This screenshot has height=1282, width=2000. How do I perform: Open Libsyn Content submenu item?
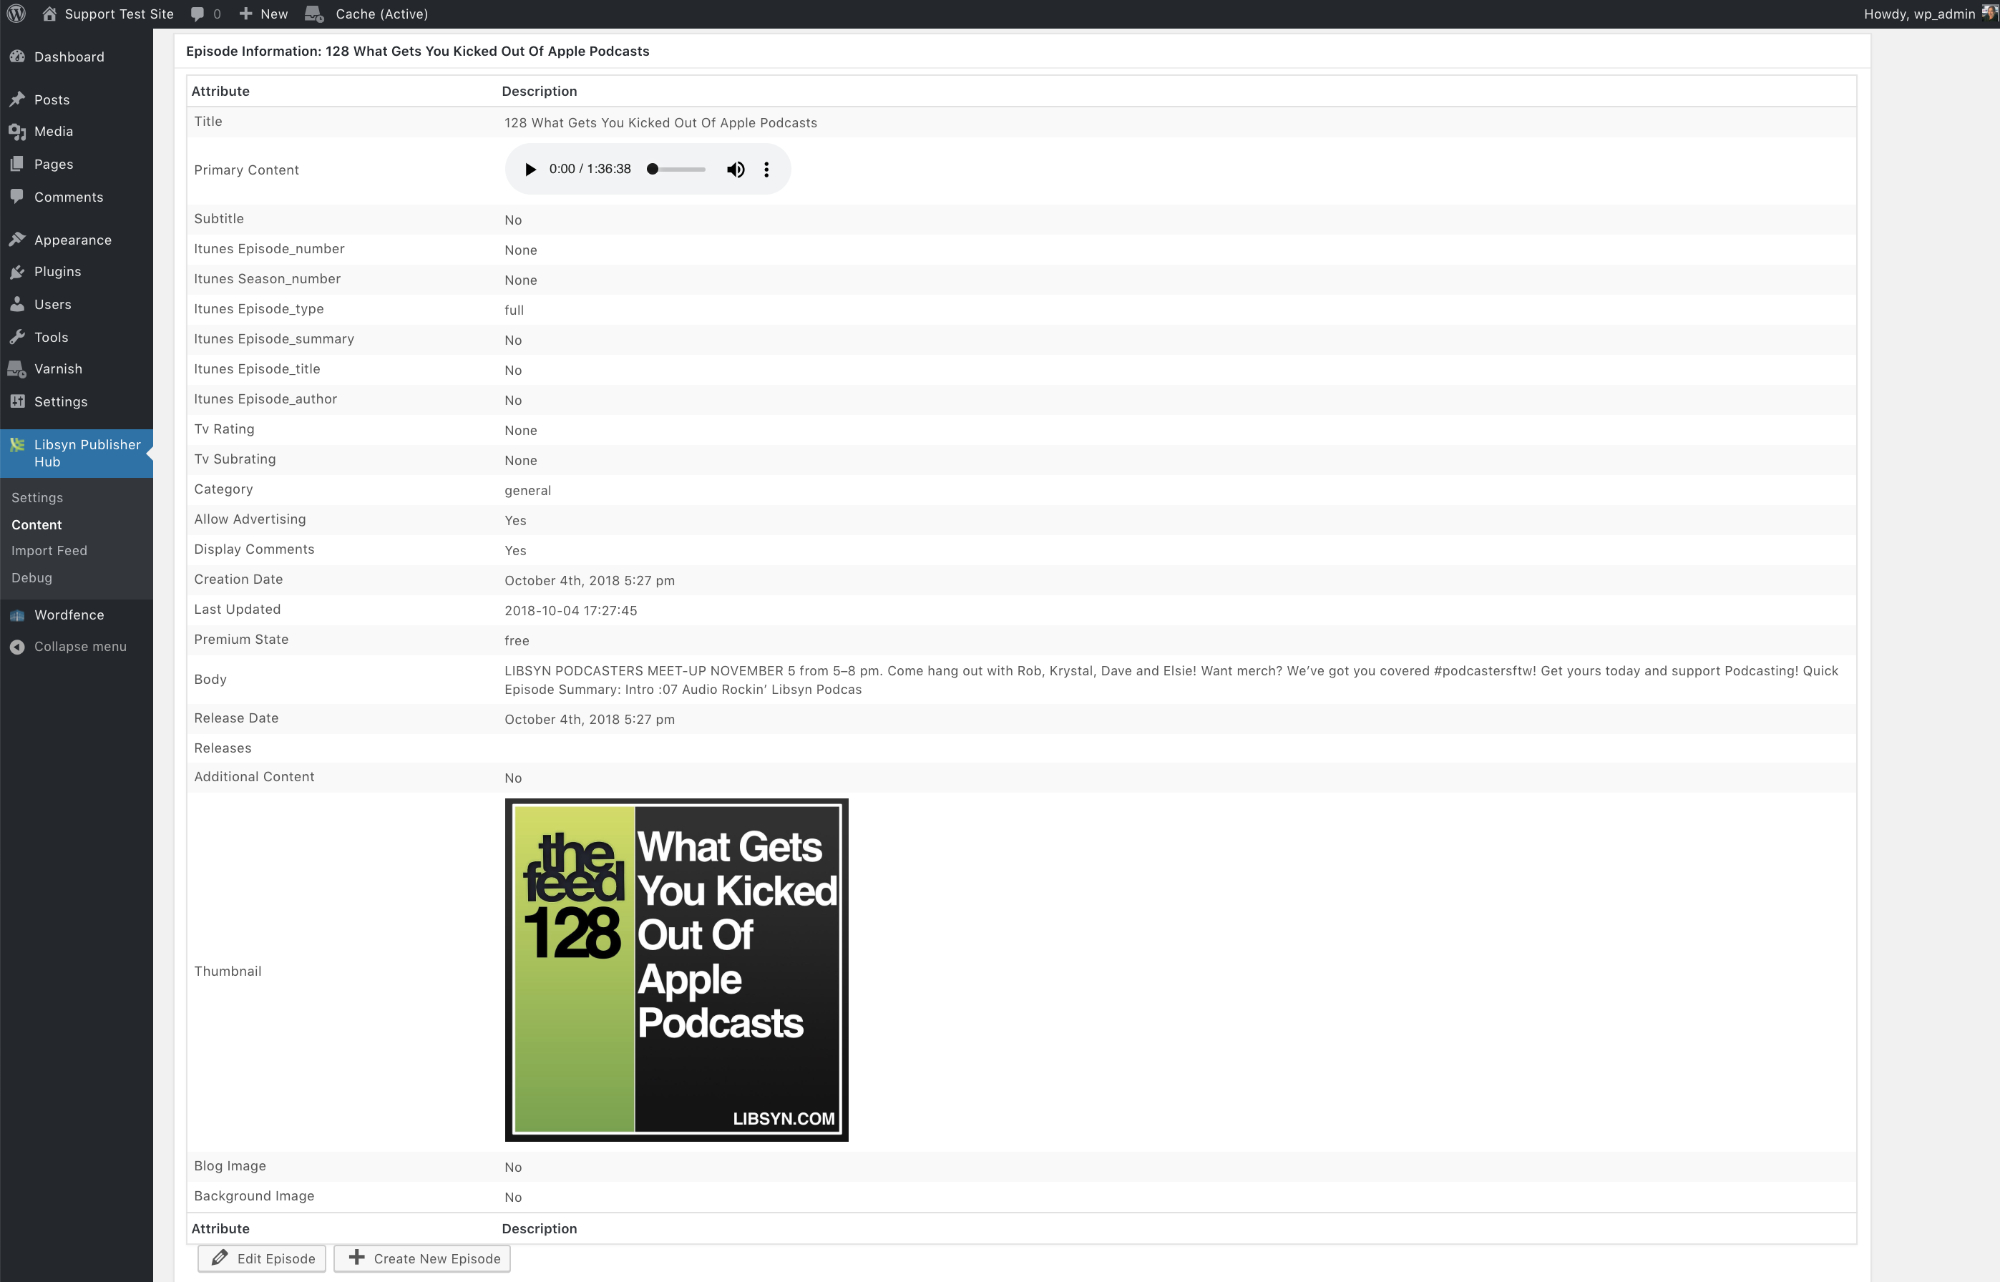click(x=37, y=525)
